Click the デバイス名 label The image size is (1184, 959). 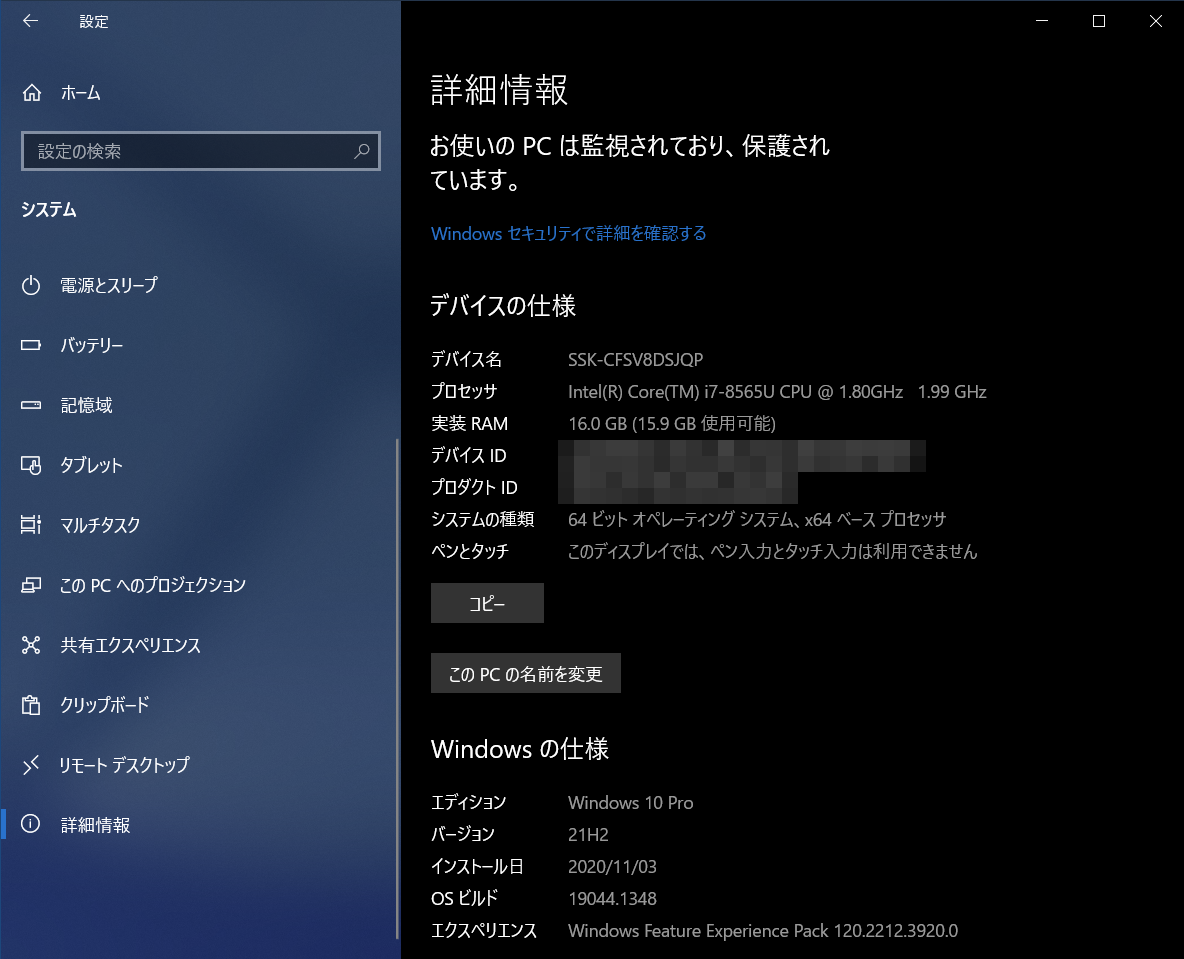click(466, 359)
